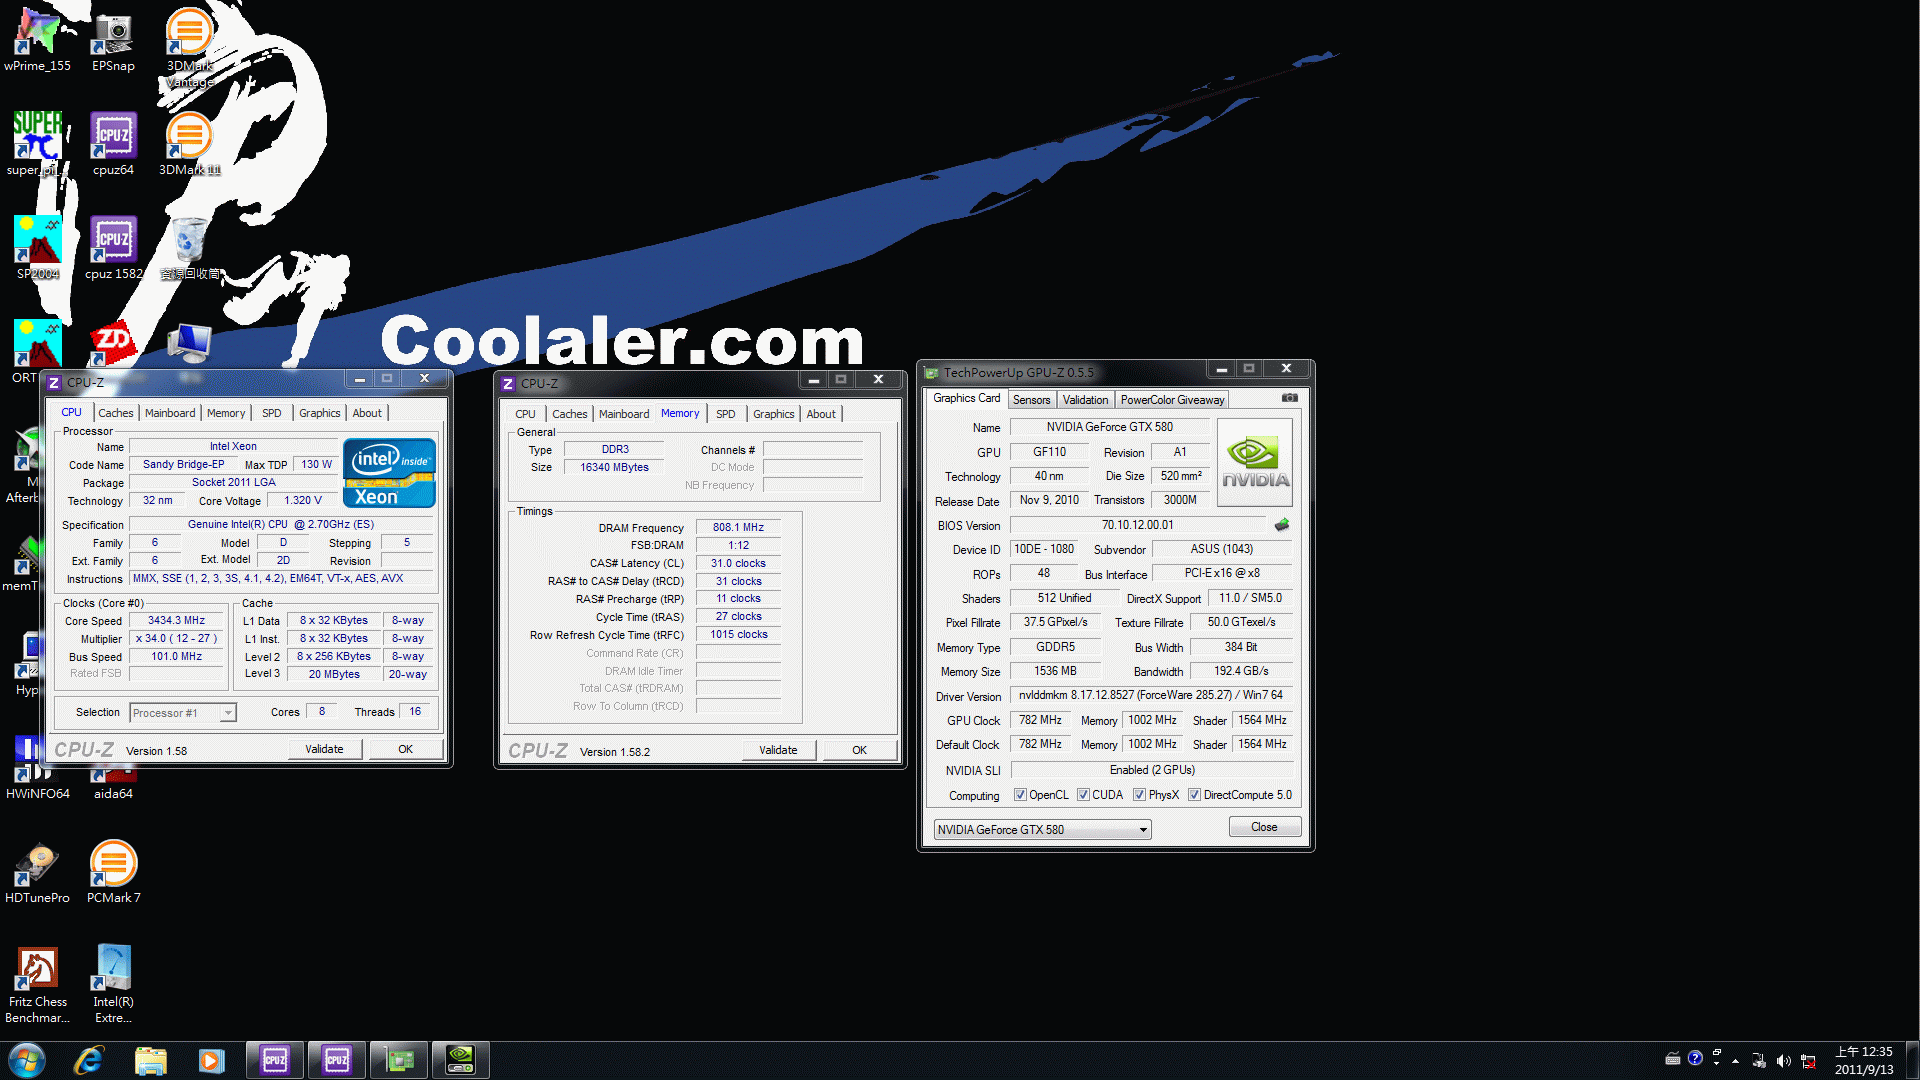
Task: Launch the cpuz64 desktop shortcut
Action: click(113, 144)
